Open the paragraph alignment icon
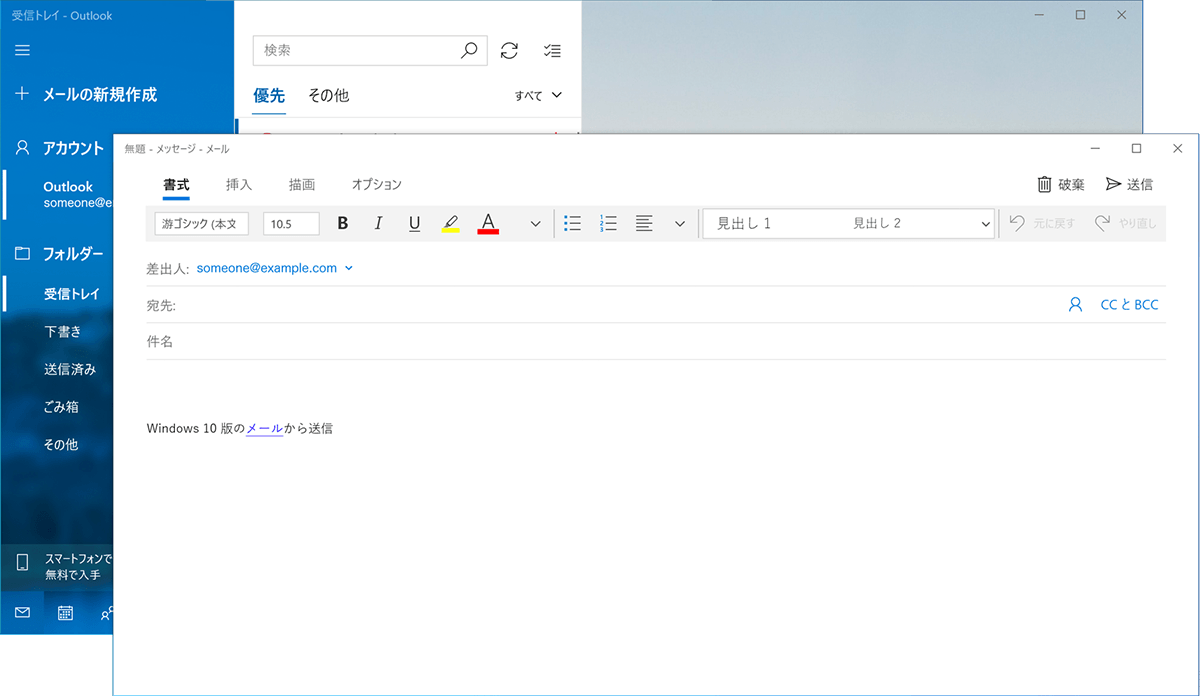Image resolution: width=1200 pixels, height=696 pixels. [x=644, y=223]
